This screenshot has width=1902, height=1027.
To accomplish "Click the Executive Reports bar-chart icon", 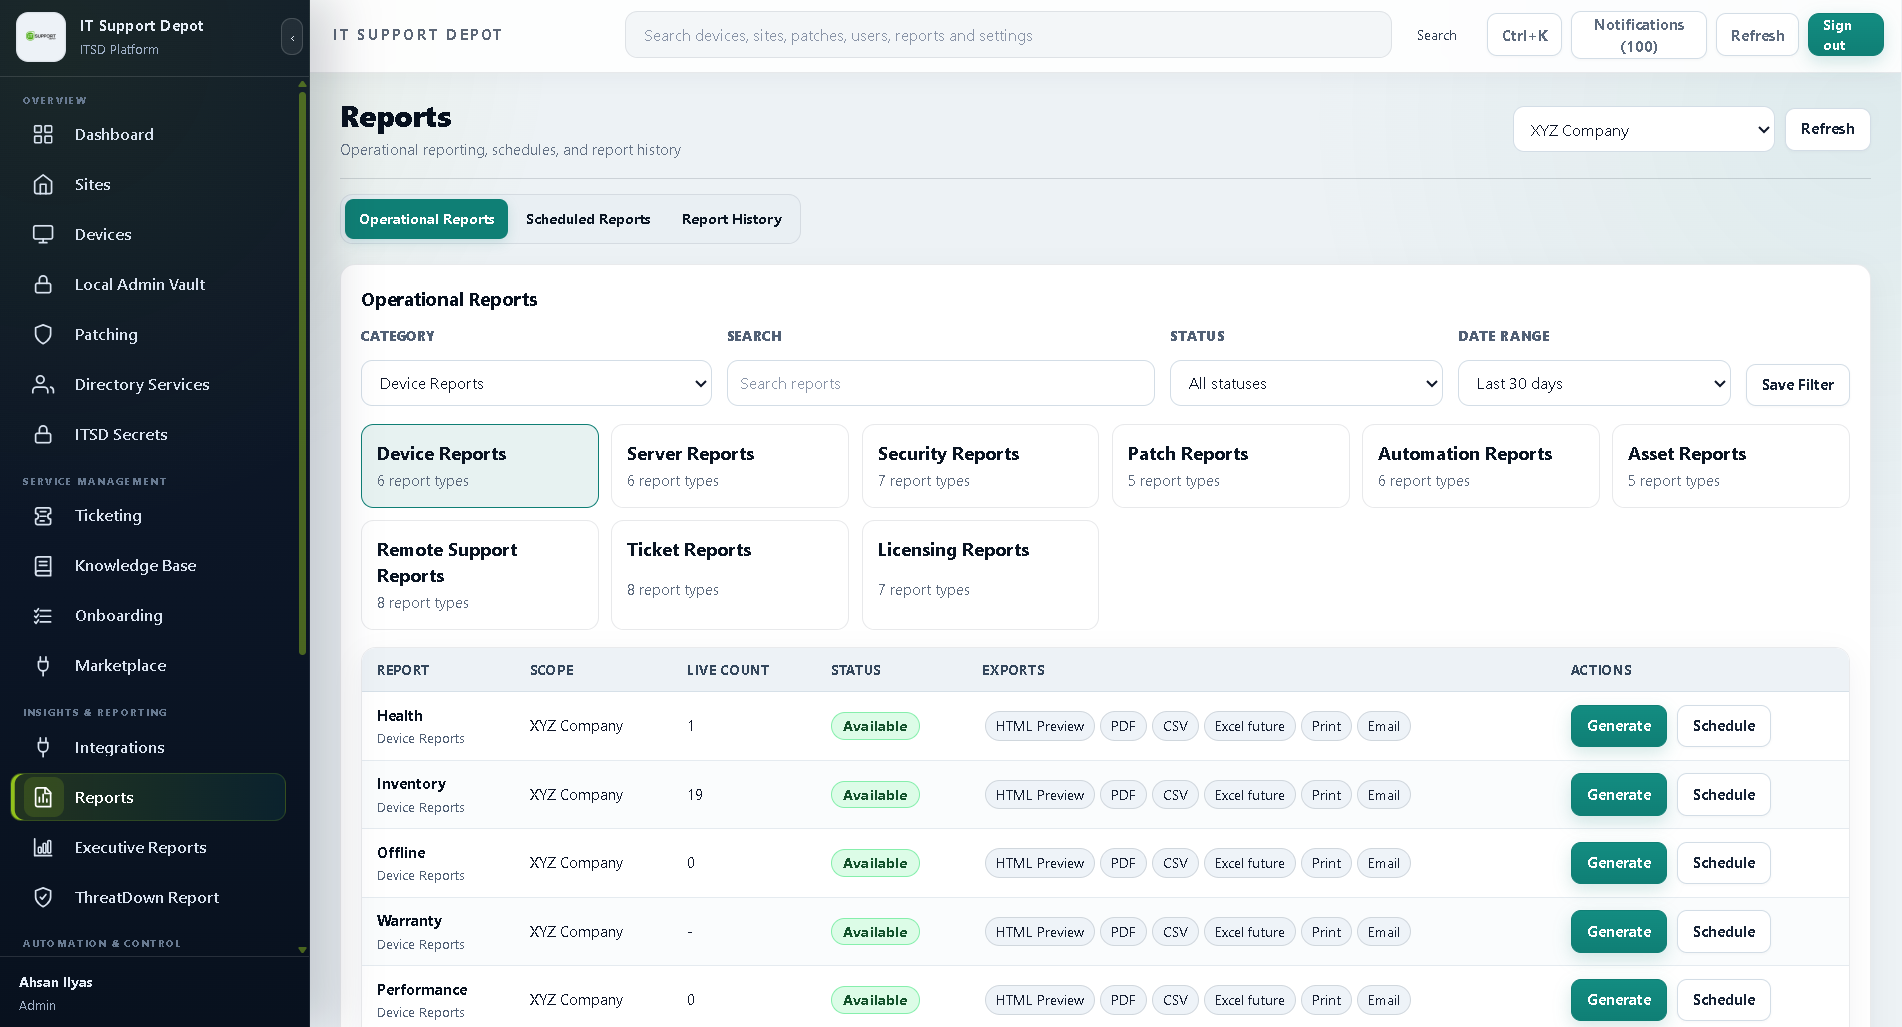I will tap(43, 847).
